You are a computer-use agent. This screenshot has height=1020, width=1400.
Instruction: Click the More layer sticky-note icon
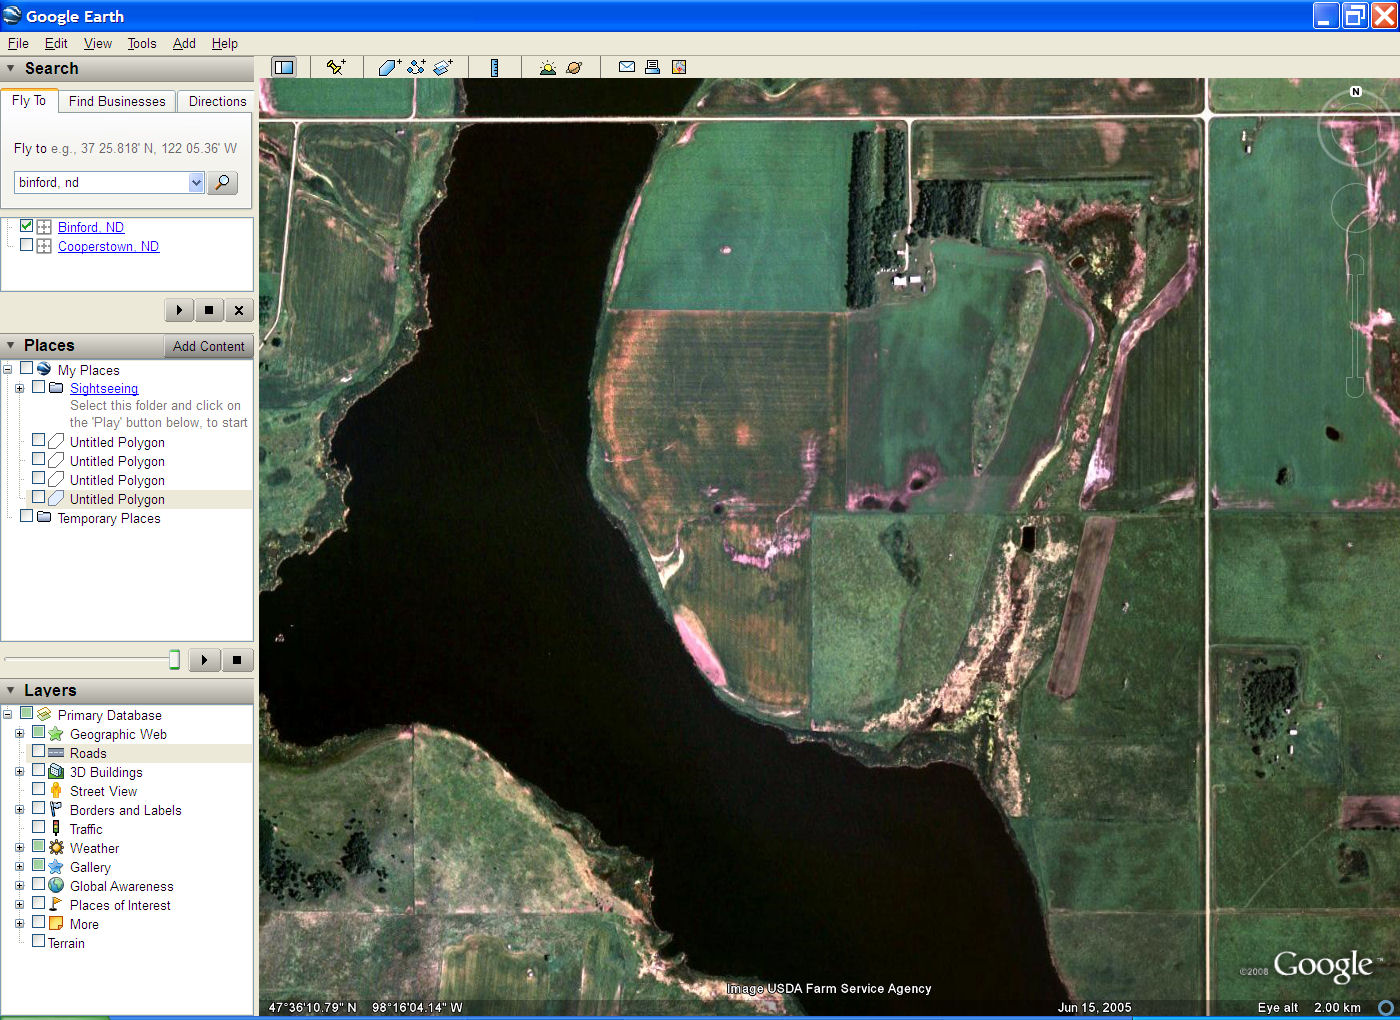pyautogui.click(x=56, y=924)
